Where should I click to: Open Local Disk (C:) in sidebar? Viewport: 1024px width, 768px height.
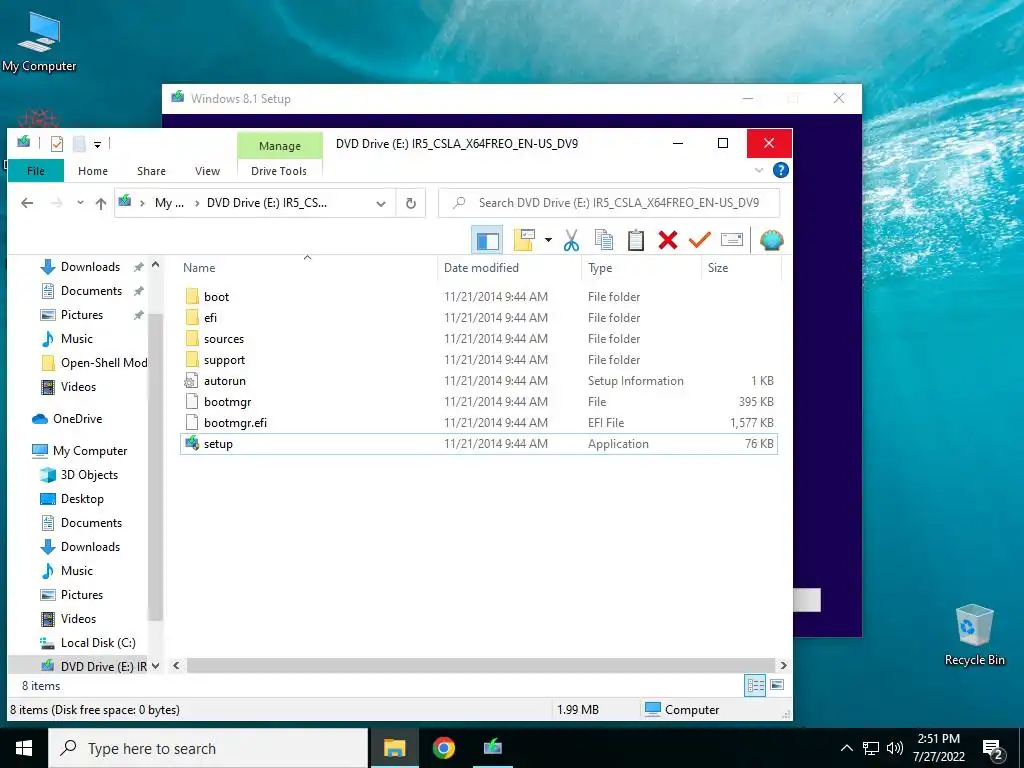pos(98,643)
